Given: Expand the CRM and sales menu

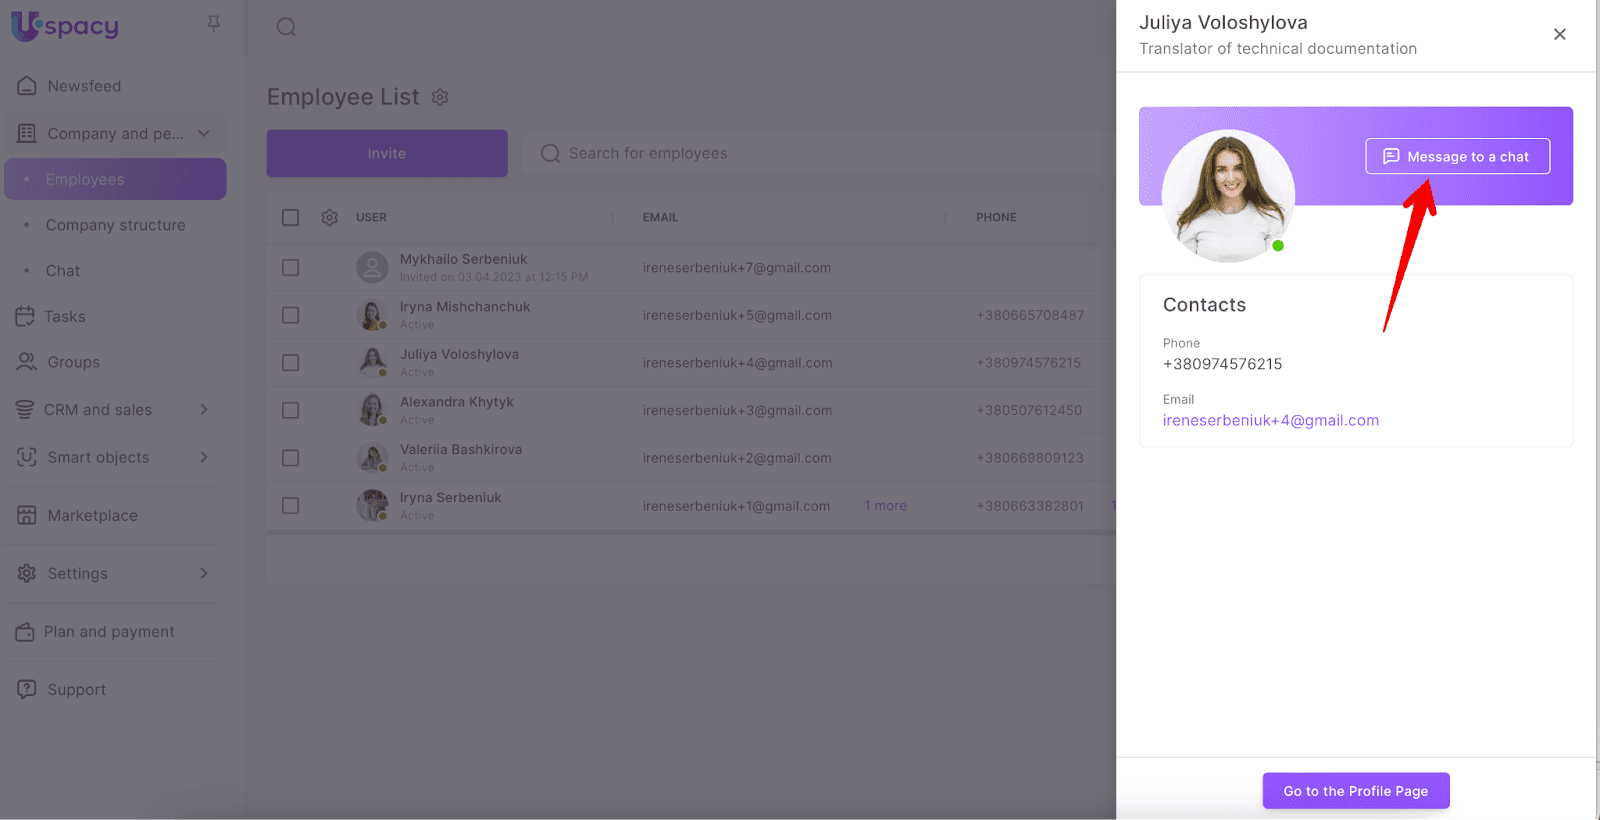Looking at the screenshot, I should point(204,409).
